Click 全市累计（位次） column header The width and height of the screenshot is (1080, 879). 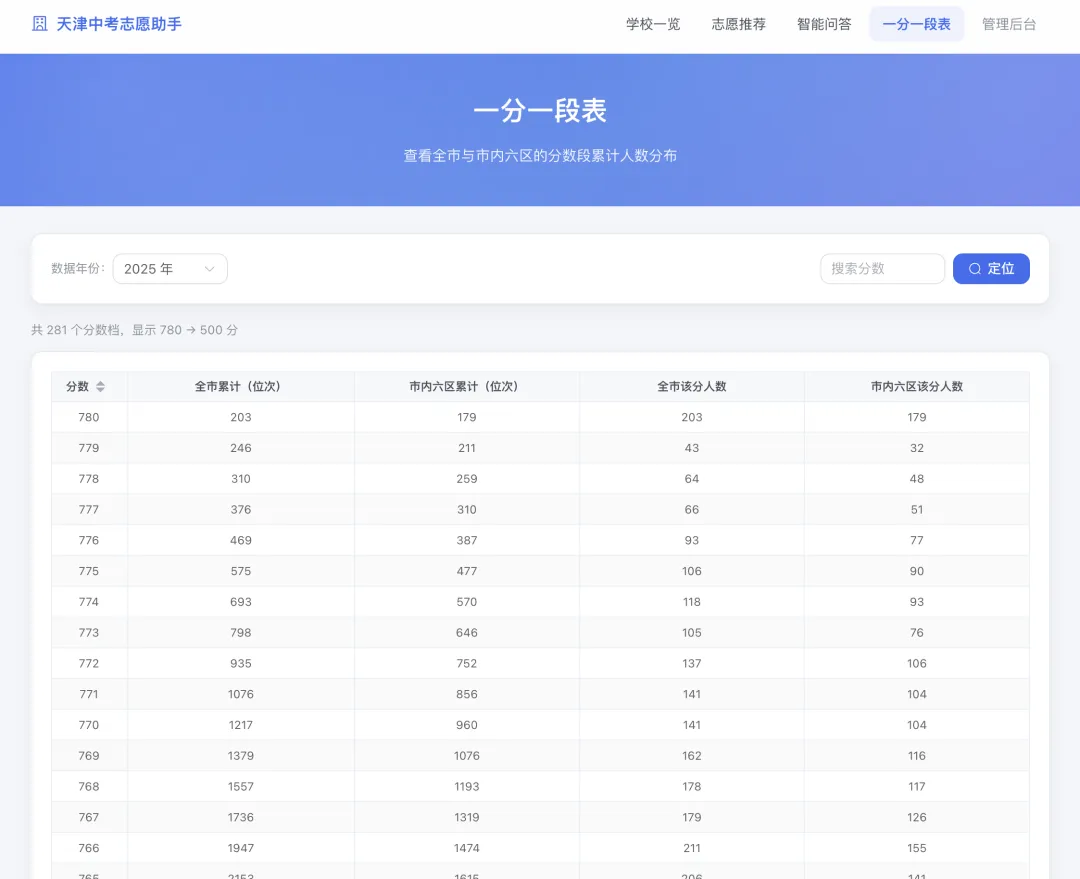(238, 386)
